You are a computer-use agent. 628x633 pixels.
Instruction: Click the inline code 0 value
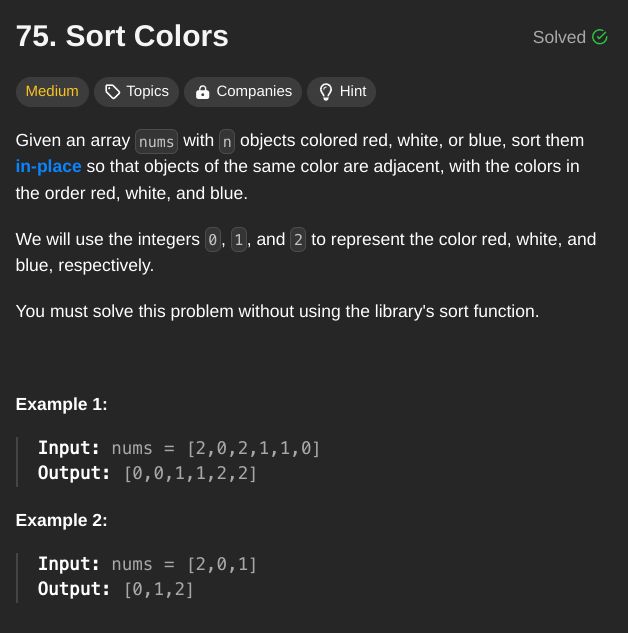(213, 240)
